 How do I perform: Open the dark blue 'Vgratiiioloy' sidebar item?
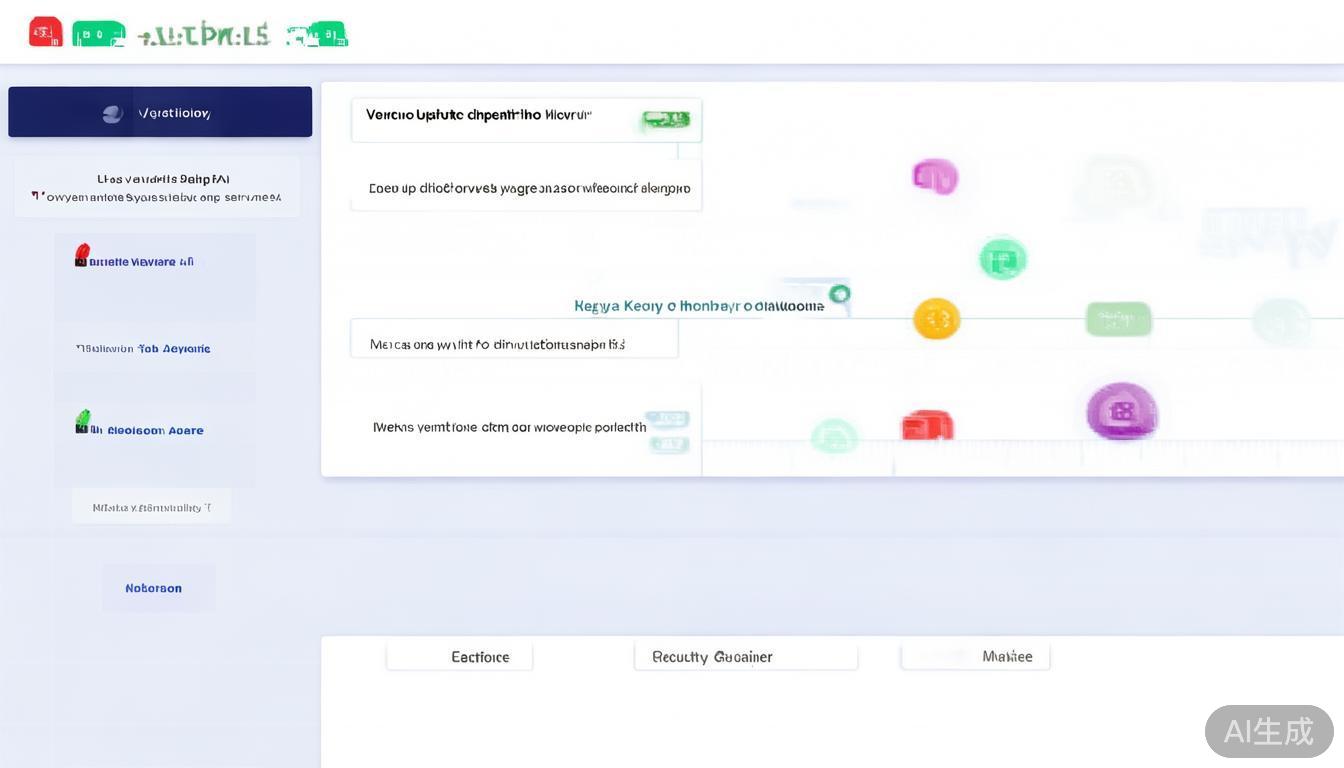(160, 112)
